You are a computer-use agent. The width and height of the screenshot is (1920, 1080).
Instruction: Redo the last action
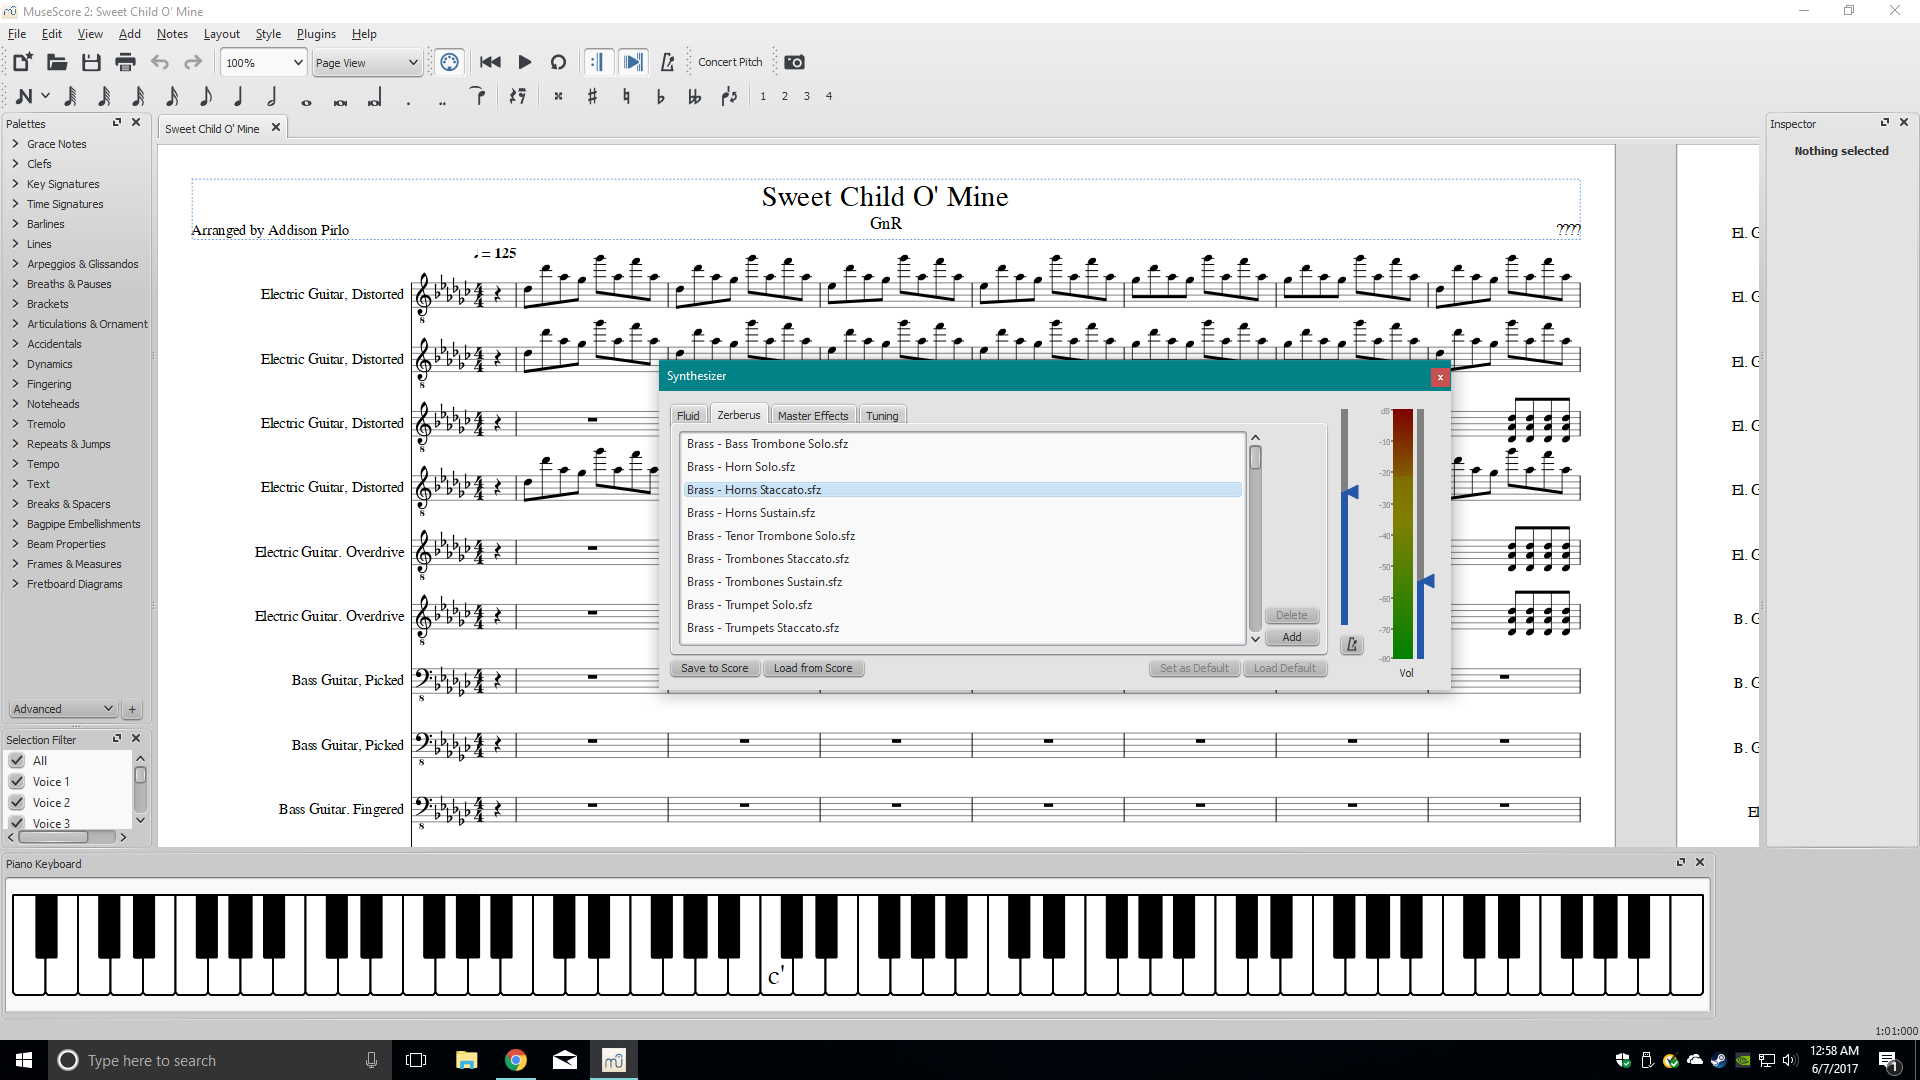[193, 62]
